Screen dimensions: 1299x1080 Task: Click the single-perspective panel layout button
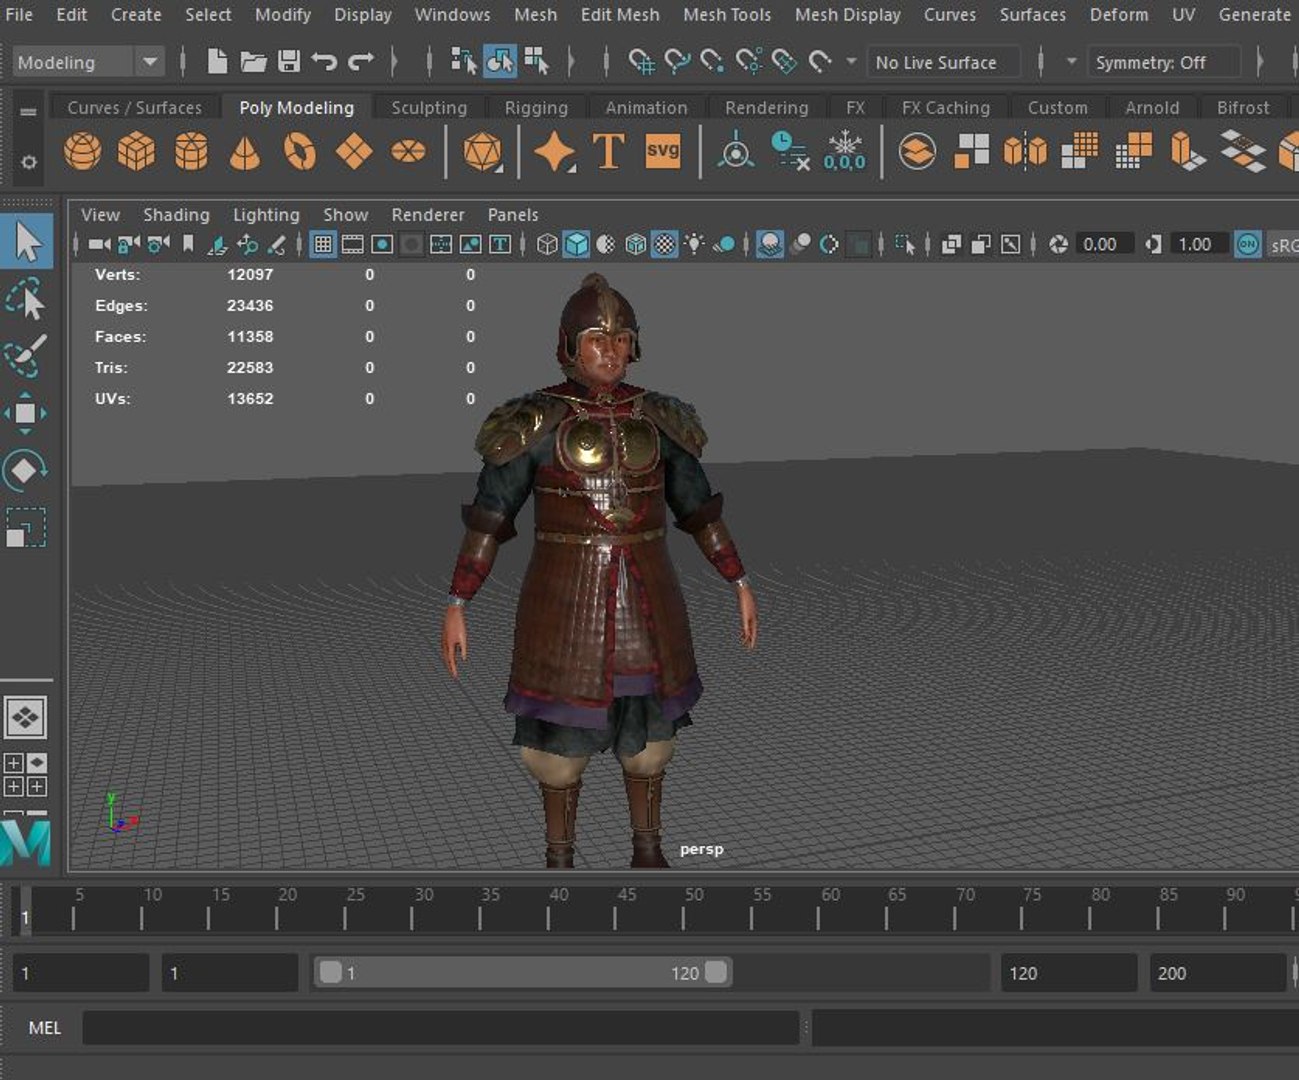coord(25,717)
